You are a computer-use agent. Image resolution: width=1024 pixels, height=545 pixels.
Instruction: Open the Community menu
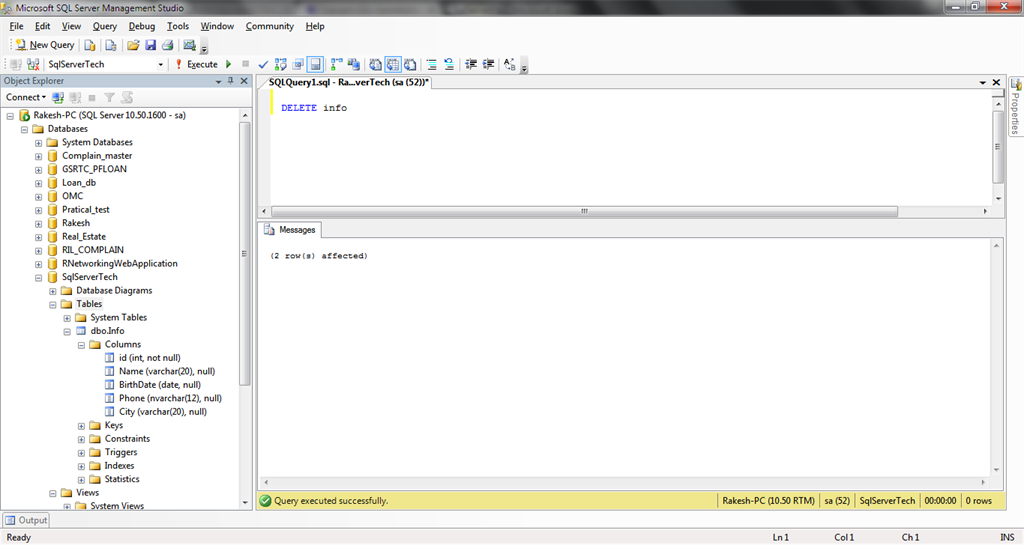click(x=270, y=26)
